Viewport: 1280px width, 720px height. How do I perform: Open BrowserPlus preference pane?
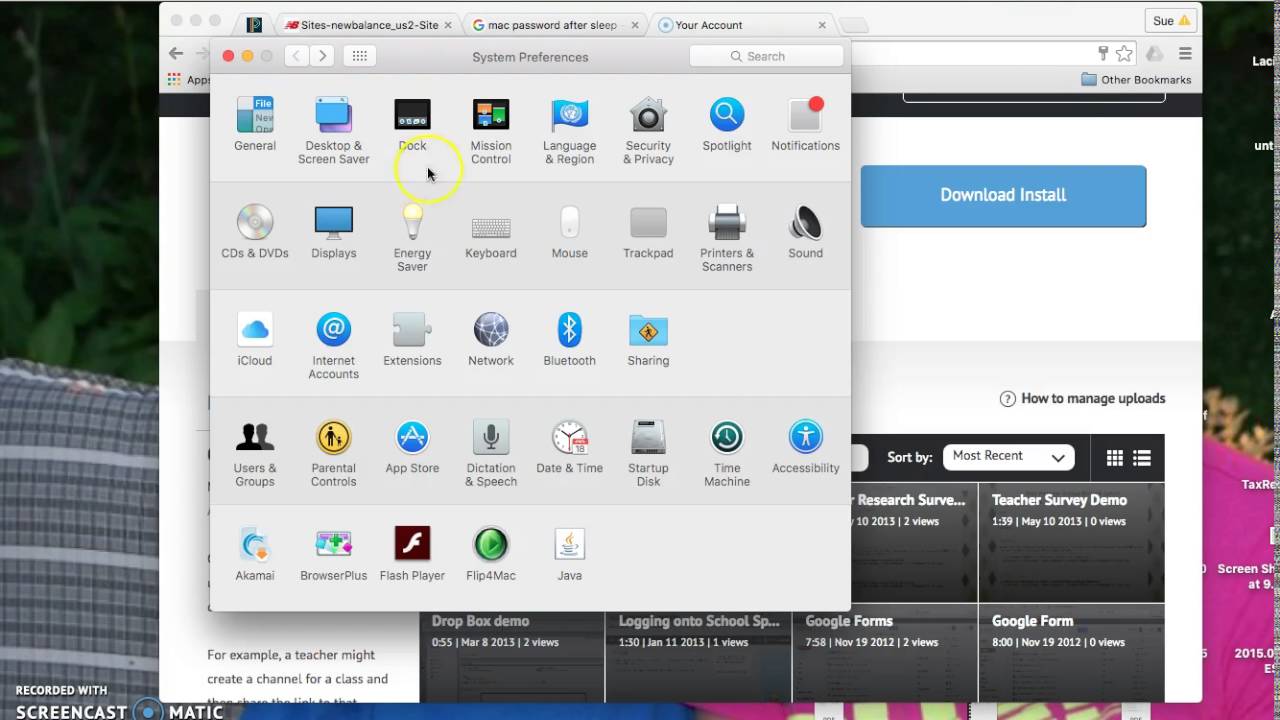[333, 554]
